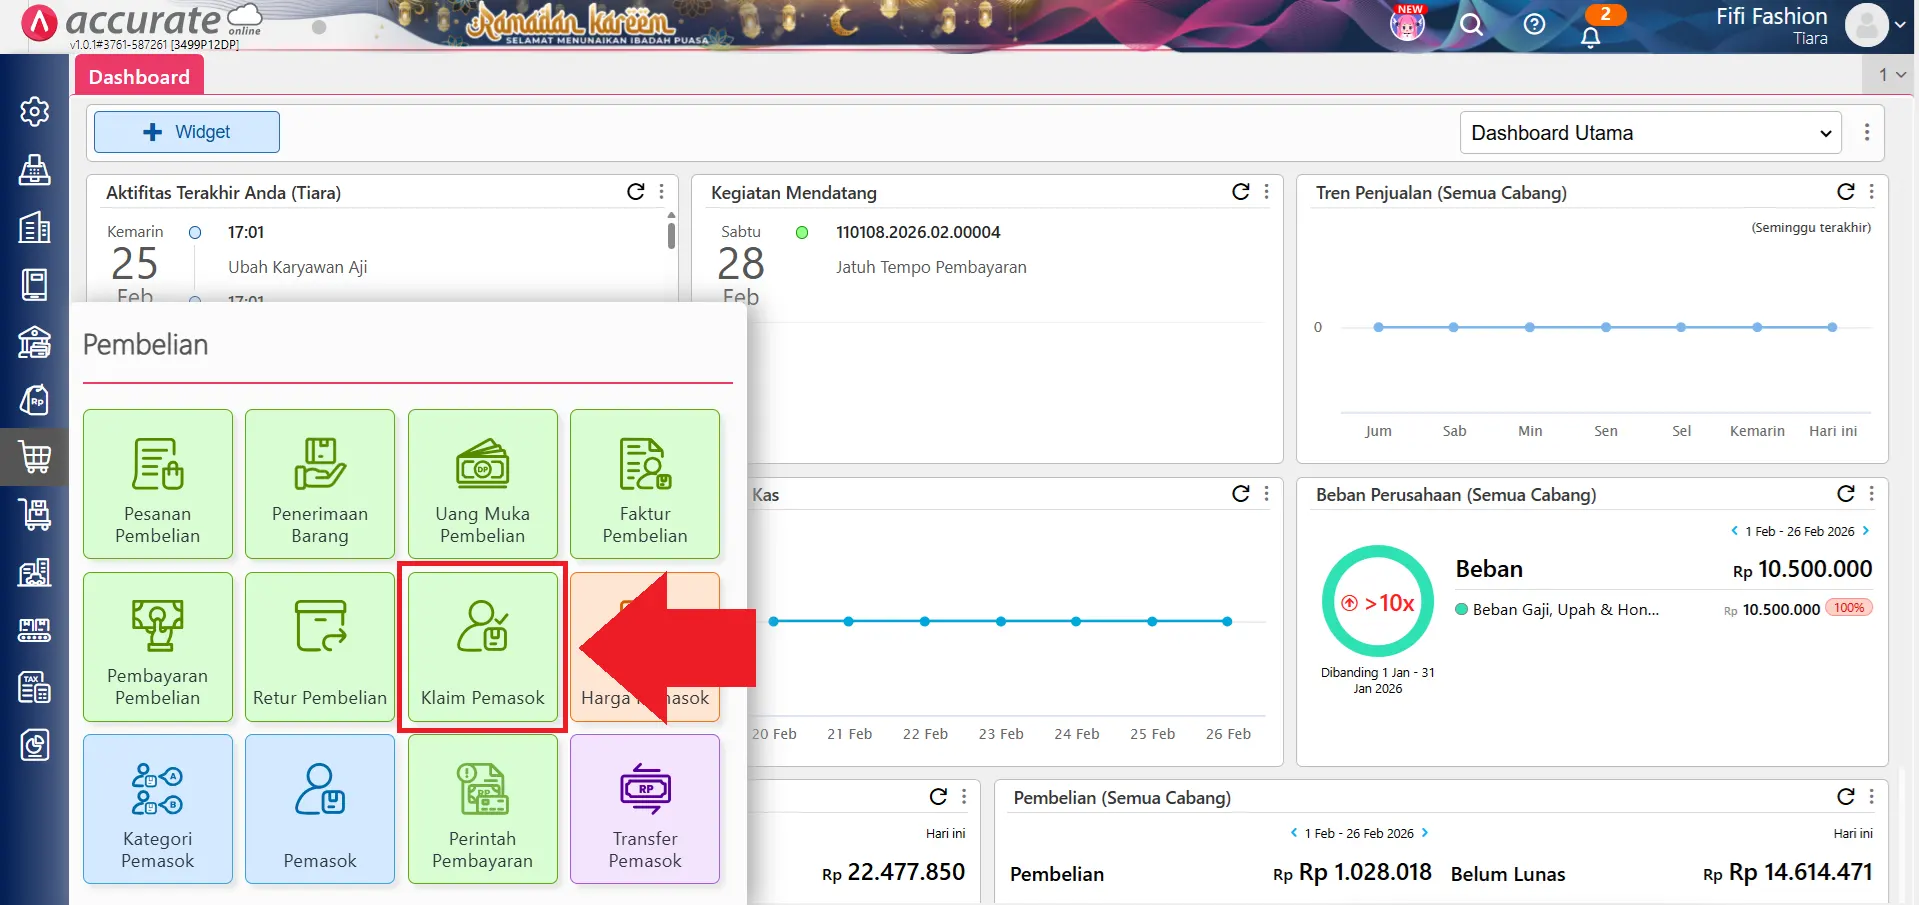Refresh Tren Penjualan widget

1846,192
